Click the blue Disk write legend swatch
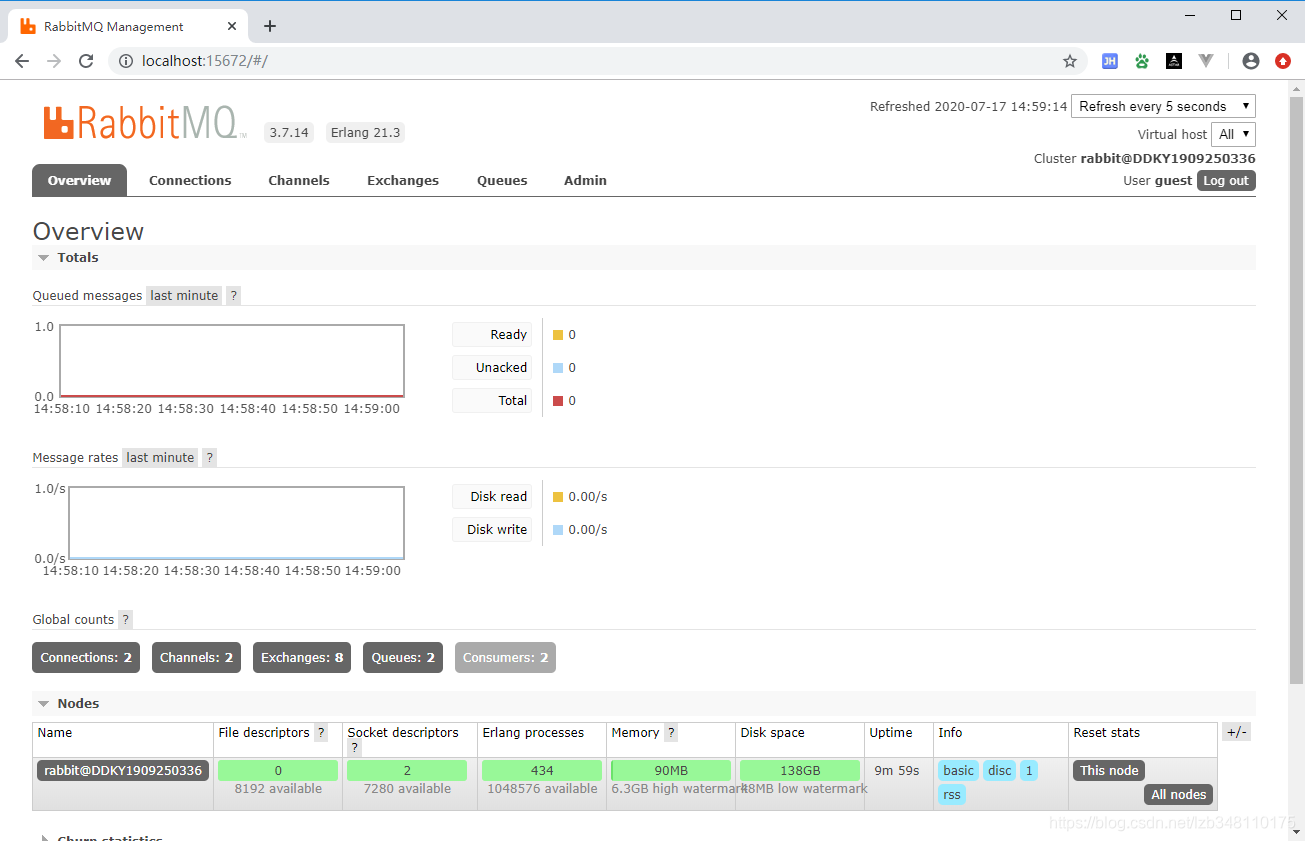 coord(558,530)
